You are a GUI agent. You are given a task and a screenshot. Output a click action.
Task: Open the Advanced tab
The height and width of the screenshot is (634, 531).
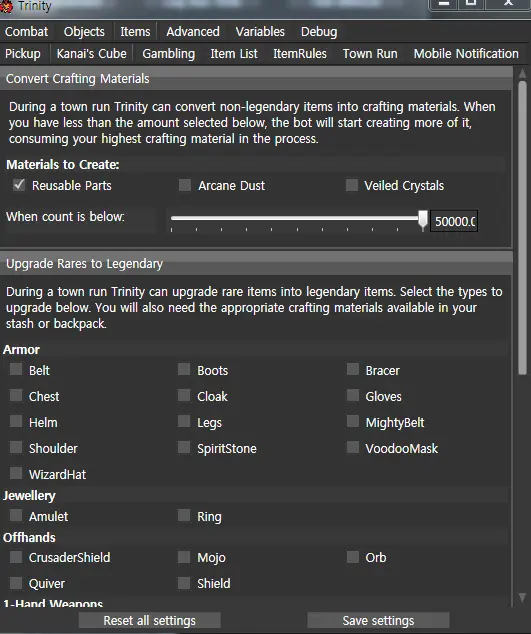point(193,32)
